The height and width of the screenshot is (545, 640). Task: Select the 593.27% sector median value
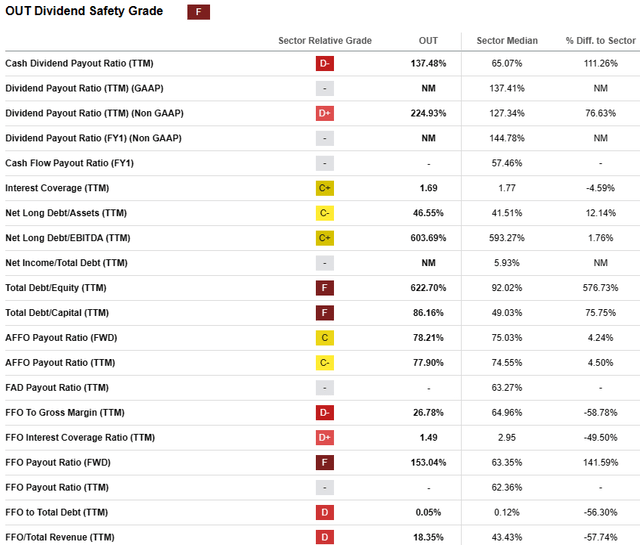click(507, 238)
